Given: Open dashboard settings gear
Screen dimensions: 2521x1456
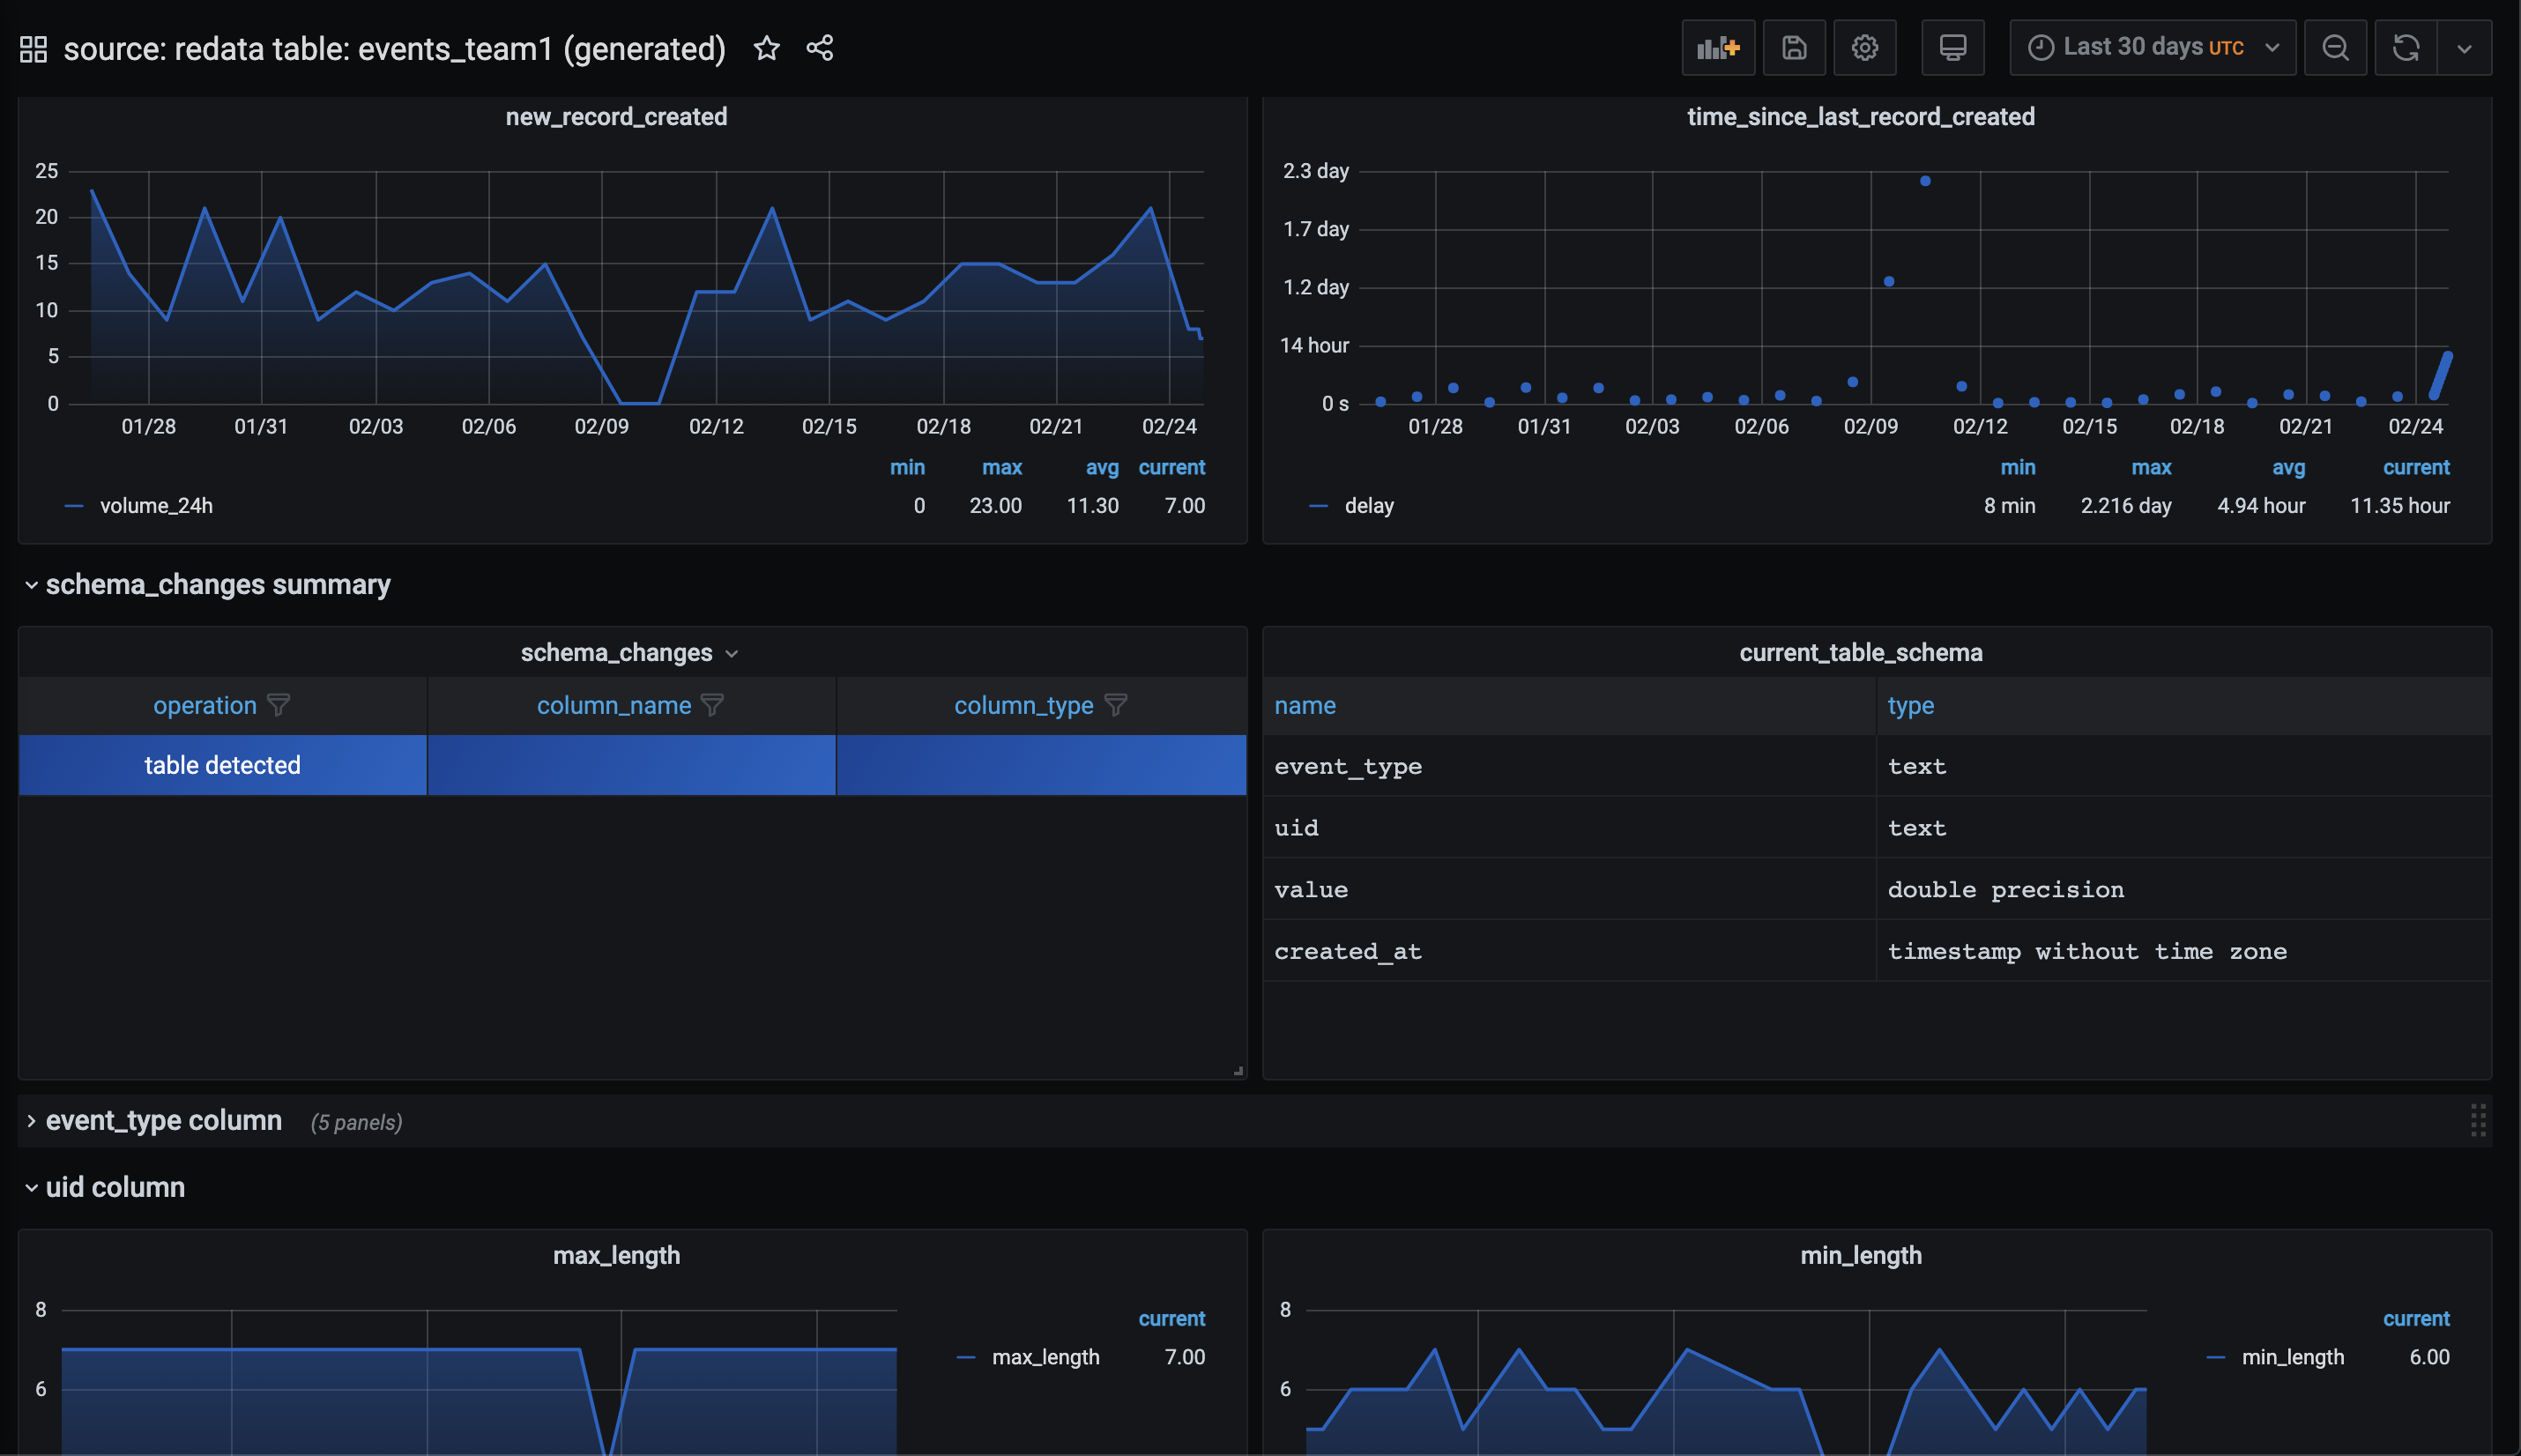Looking at the screenshot, I should tap(1864, 48).
